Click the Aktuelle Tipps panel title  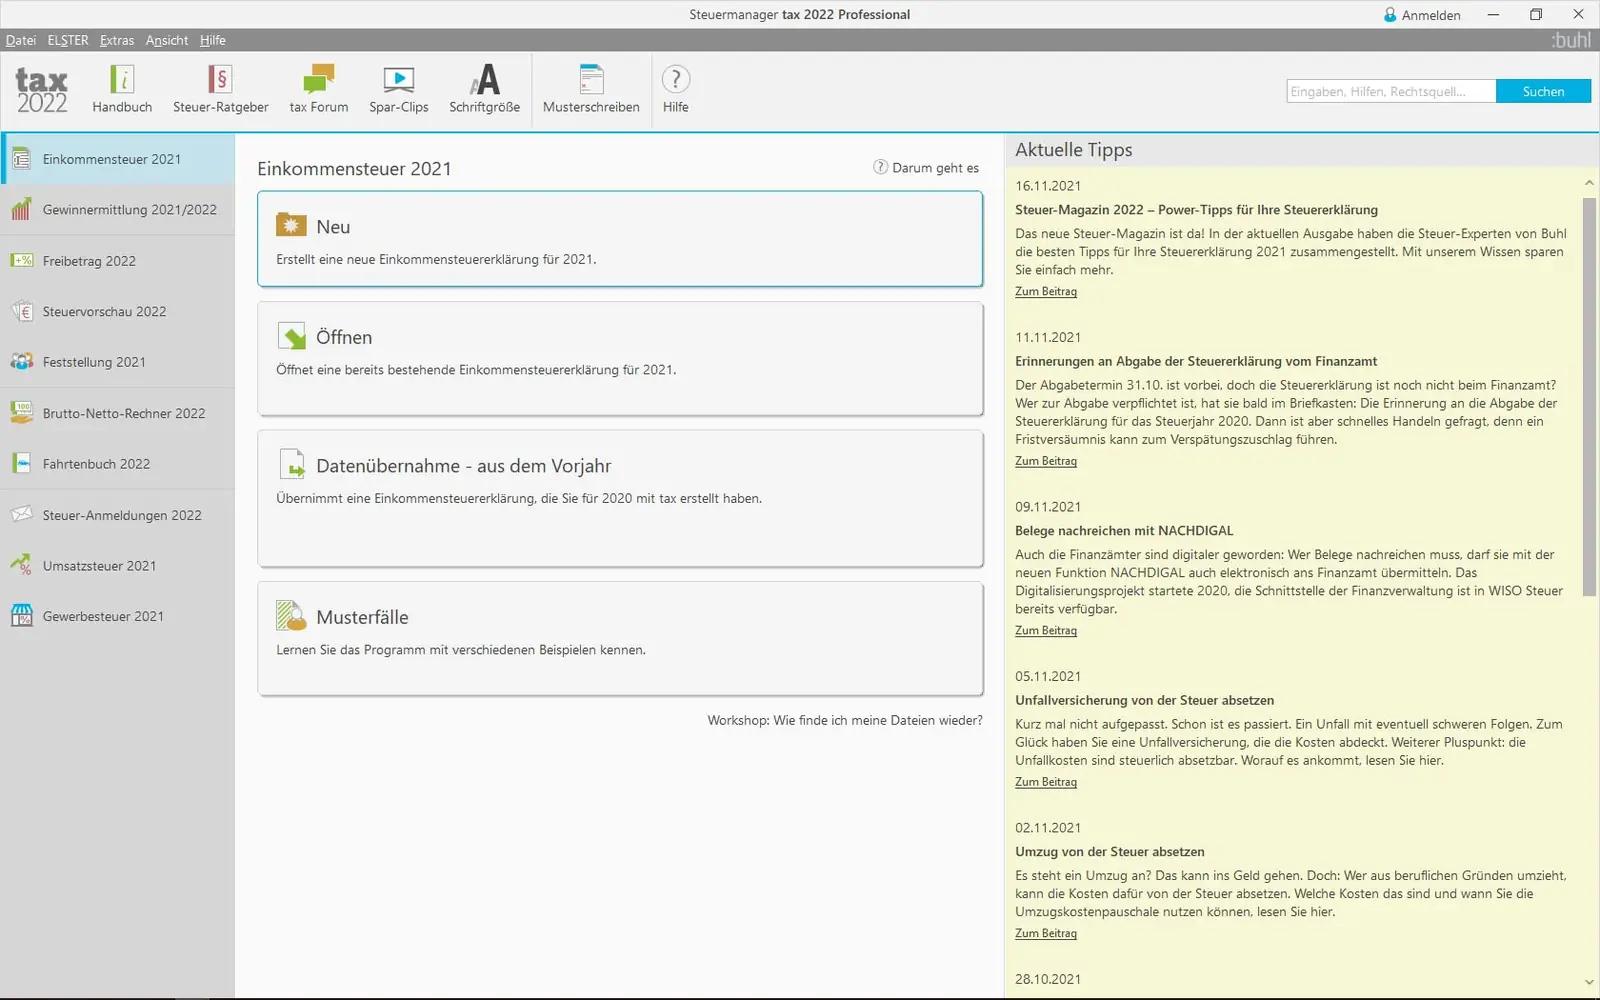[x=1074, y=150]
